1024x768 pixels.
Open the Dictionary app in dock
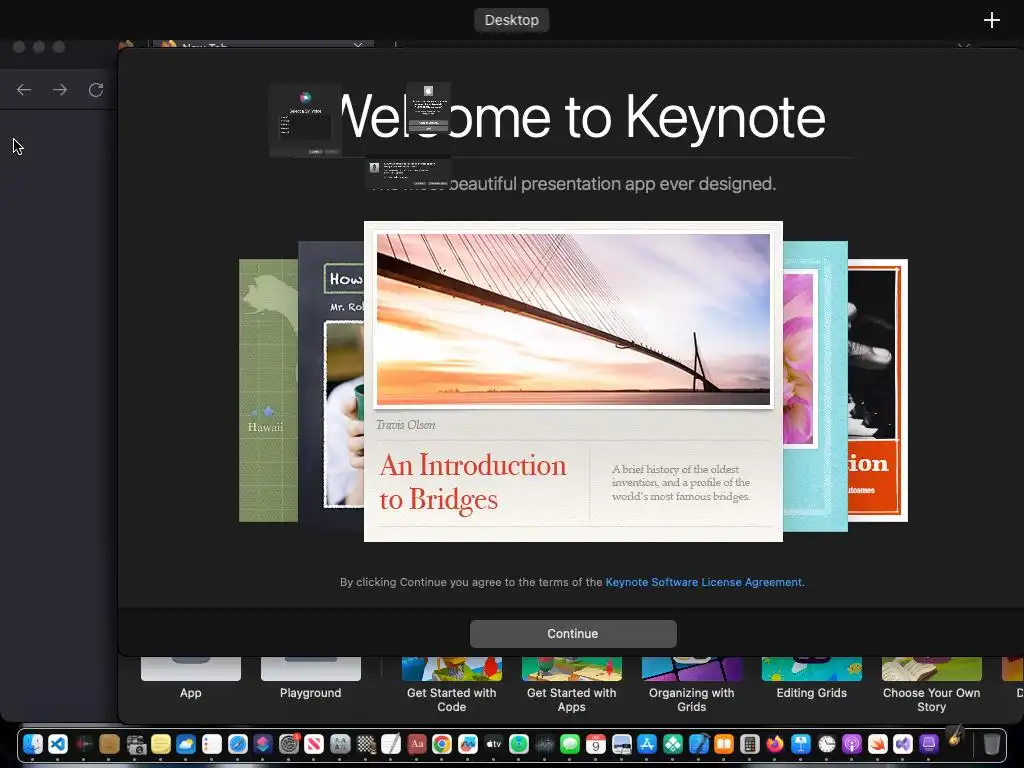417,744
